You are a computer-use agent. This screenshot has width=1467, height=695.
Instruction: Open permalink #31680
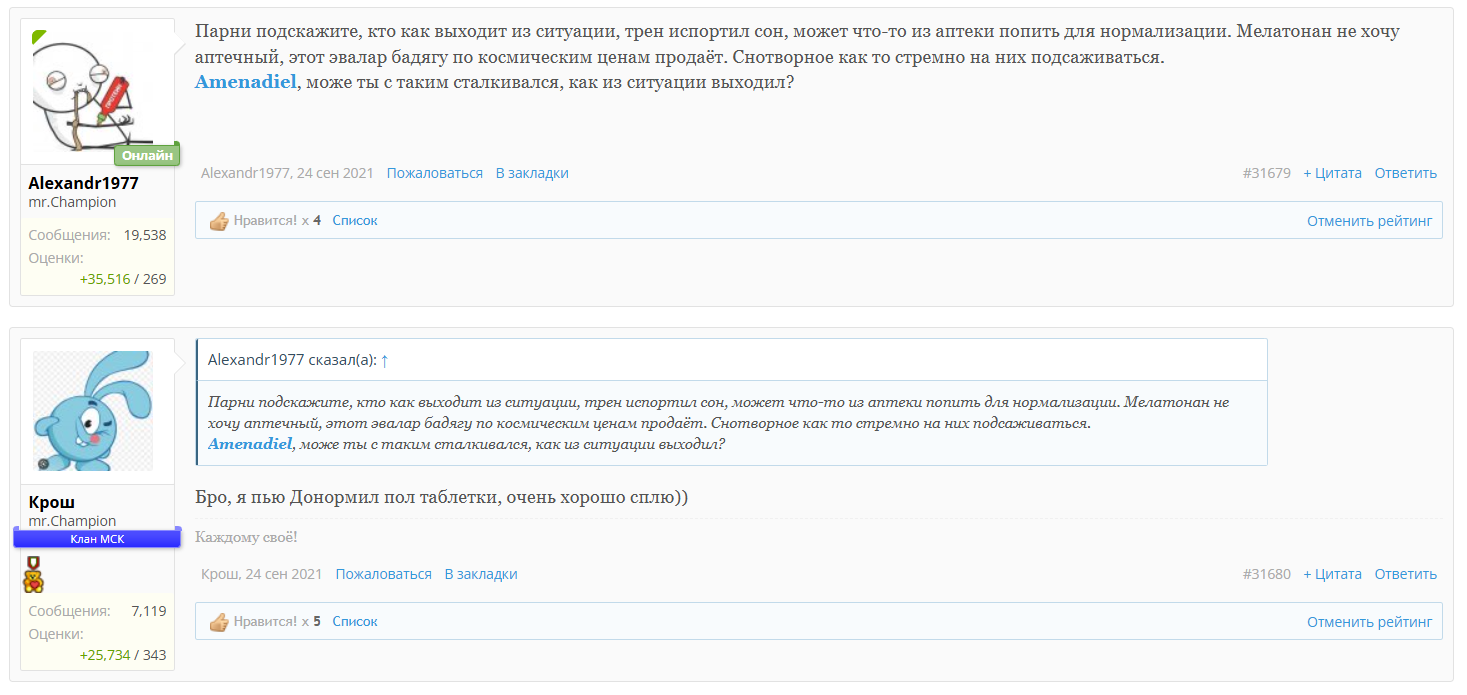tap(1266, 574)
